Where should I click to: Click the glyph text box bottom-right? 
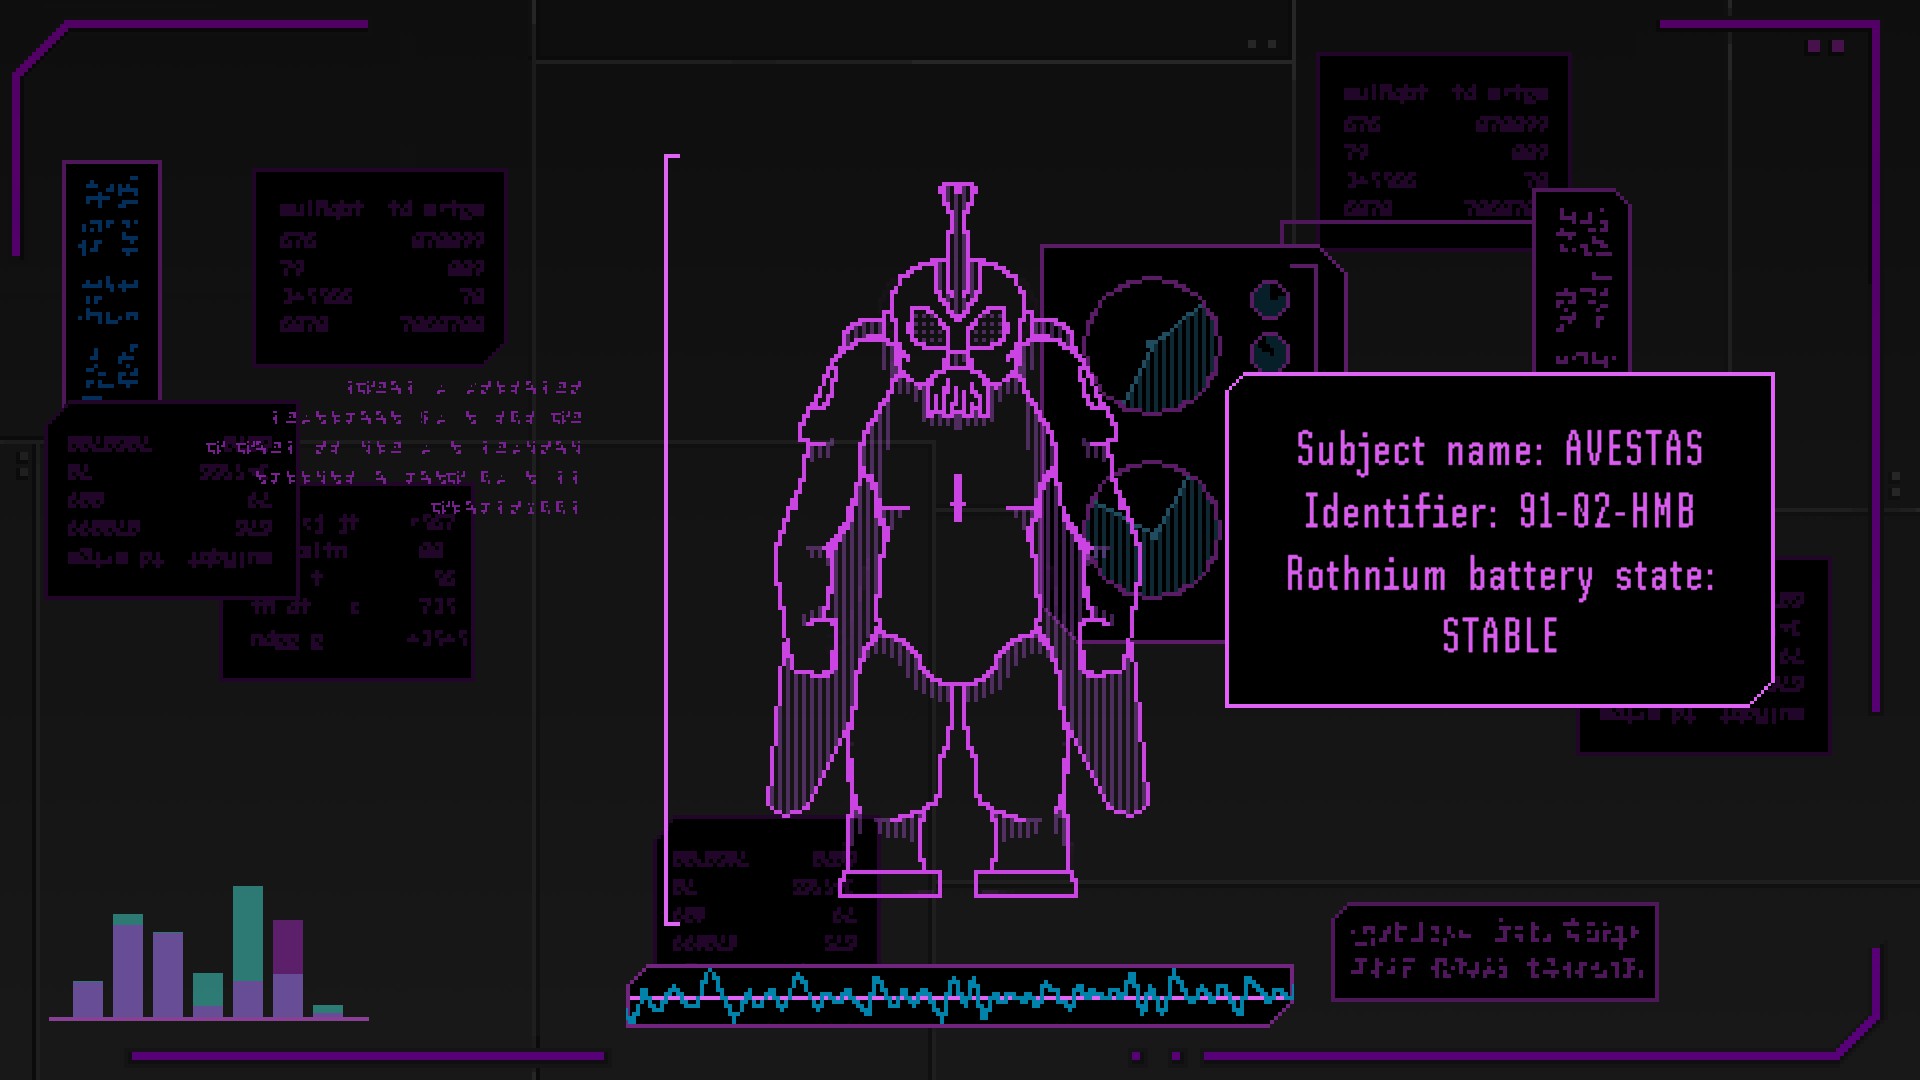tap(1495, 952)
